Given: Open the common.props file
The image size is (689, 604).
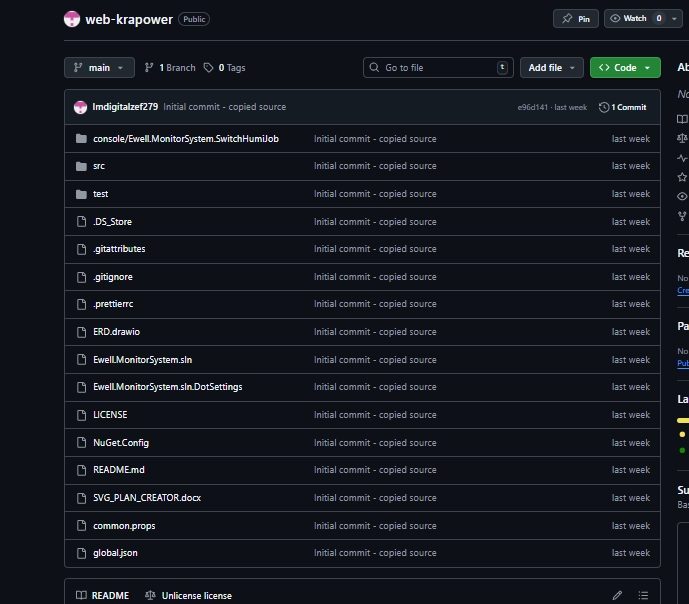Looking at the screenshot, I should pos(124,526).
